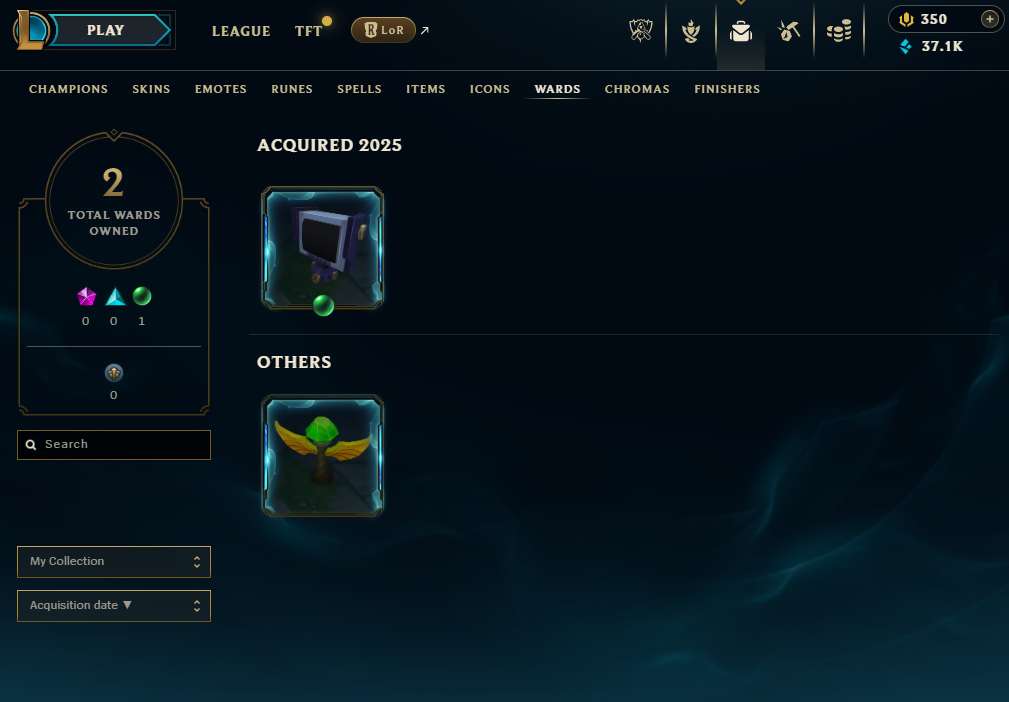Click the League logo emblem

[x=30, y=30]
